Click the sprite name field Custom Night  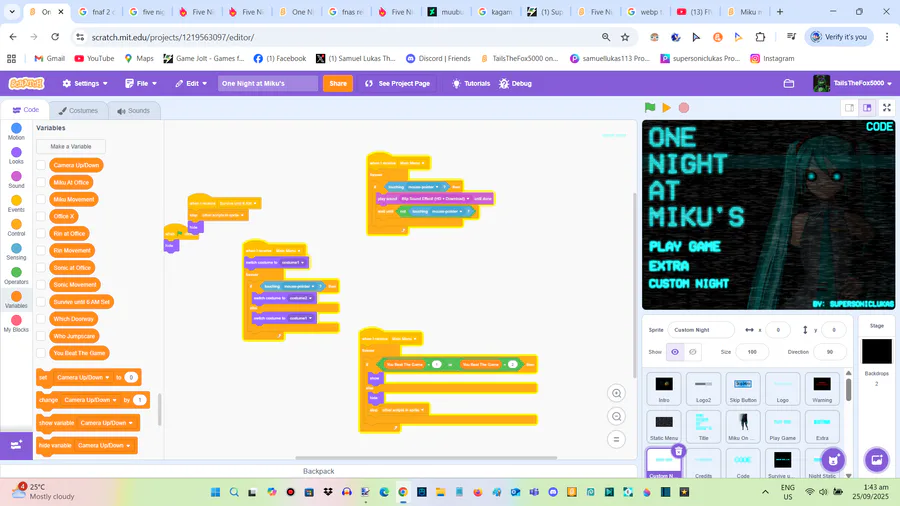click(701, 330)
